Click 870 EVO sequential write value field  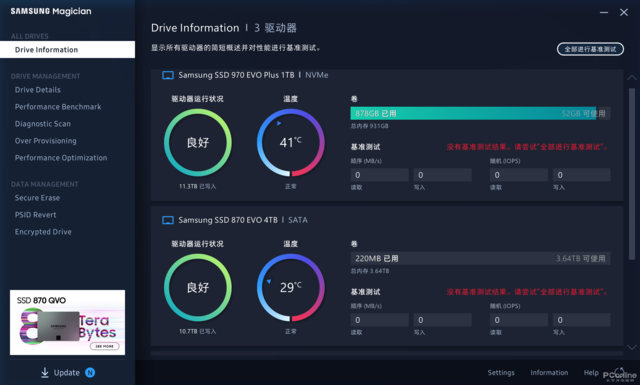442,320
